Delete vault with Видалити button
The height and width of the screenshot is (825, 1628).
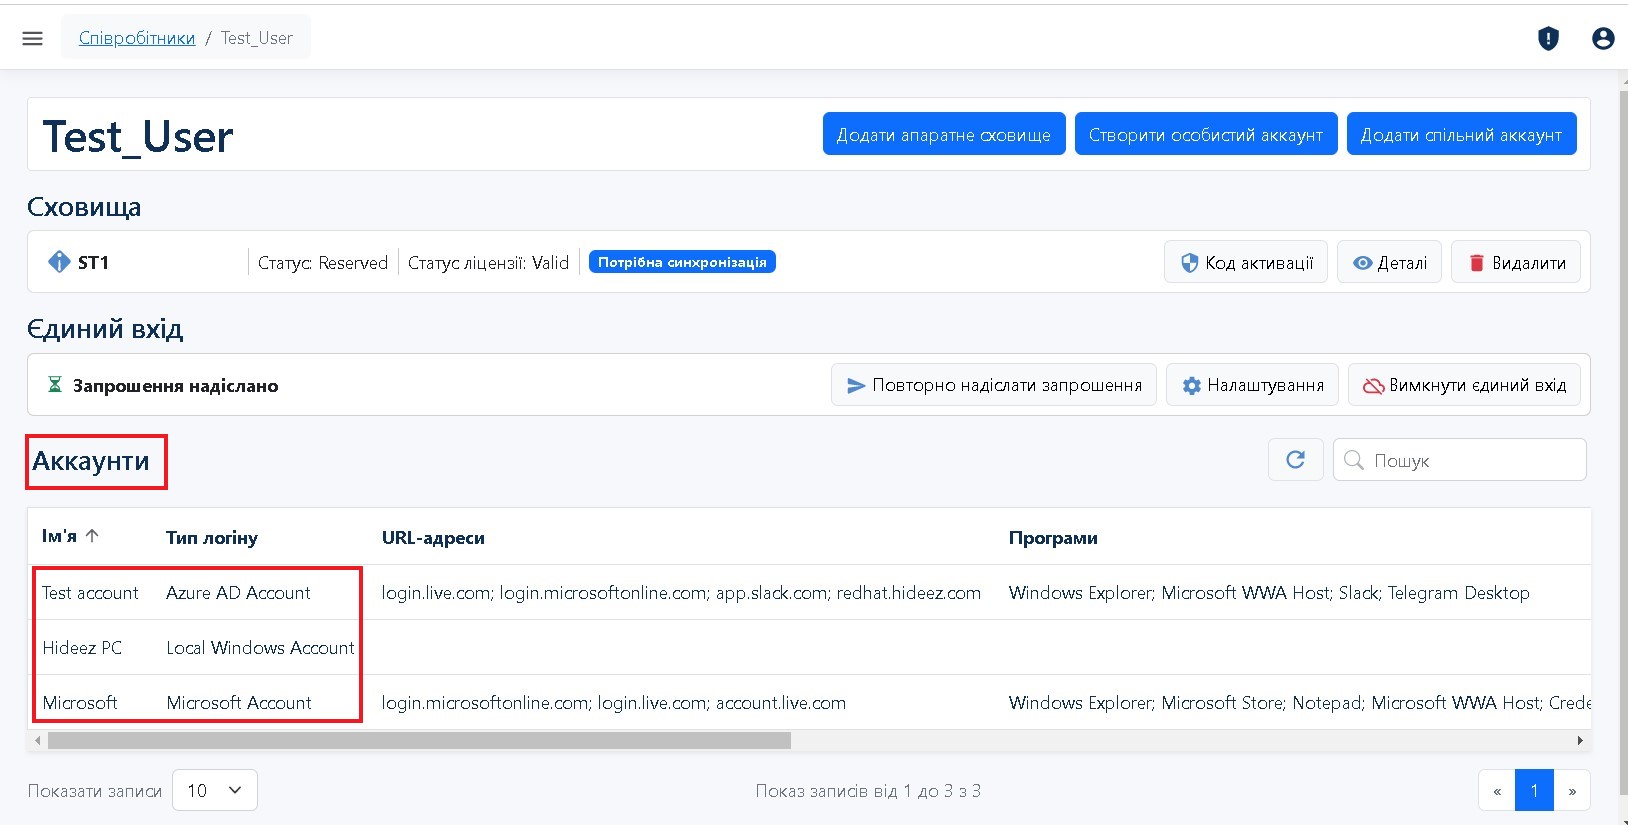point(1515,262)
